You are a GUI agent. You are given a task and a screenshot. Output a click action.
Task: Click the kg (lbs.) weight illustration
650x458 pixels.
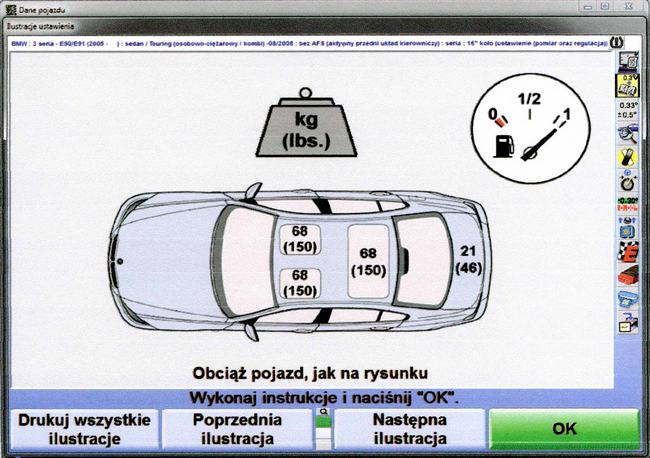pos(306,122)
